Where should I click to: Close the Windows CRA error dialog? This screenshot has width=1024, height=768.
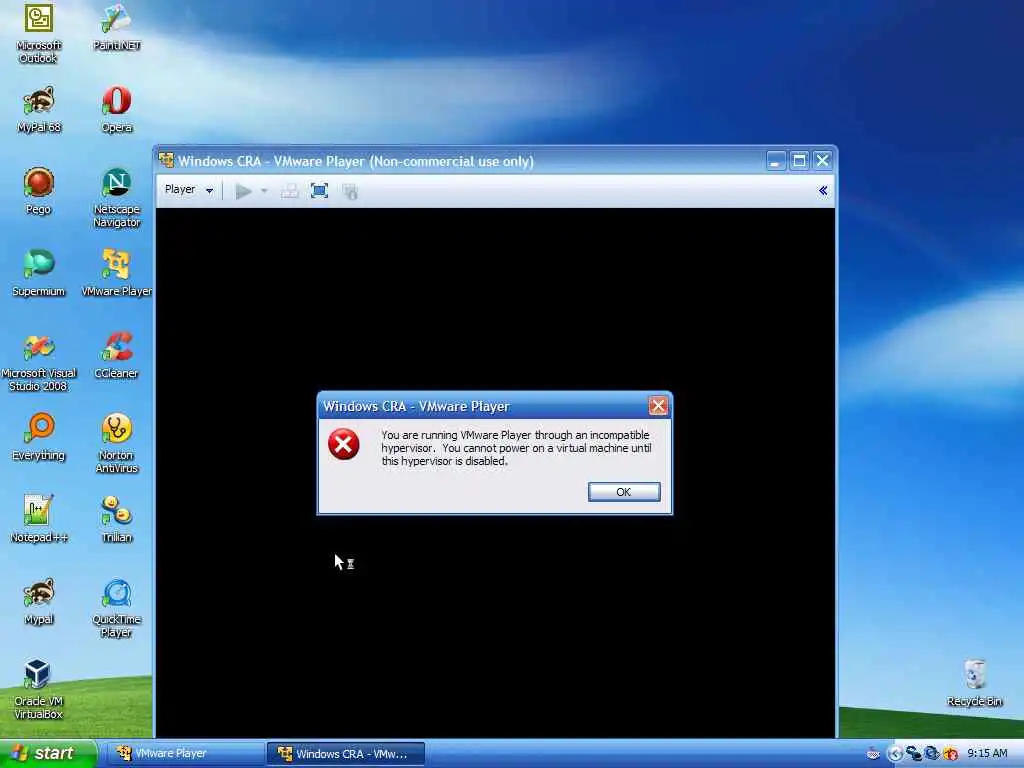[658, 406]
